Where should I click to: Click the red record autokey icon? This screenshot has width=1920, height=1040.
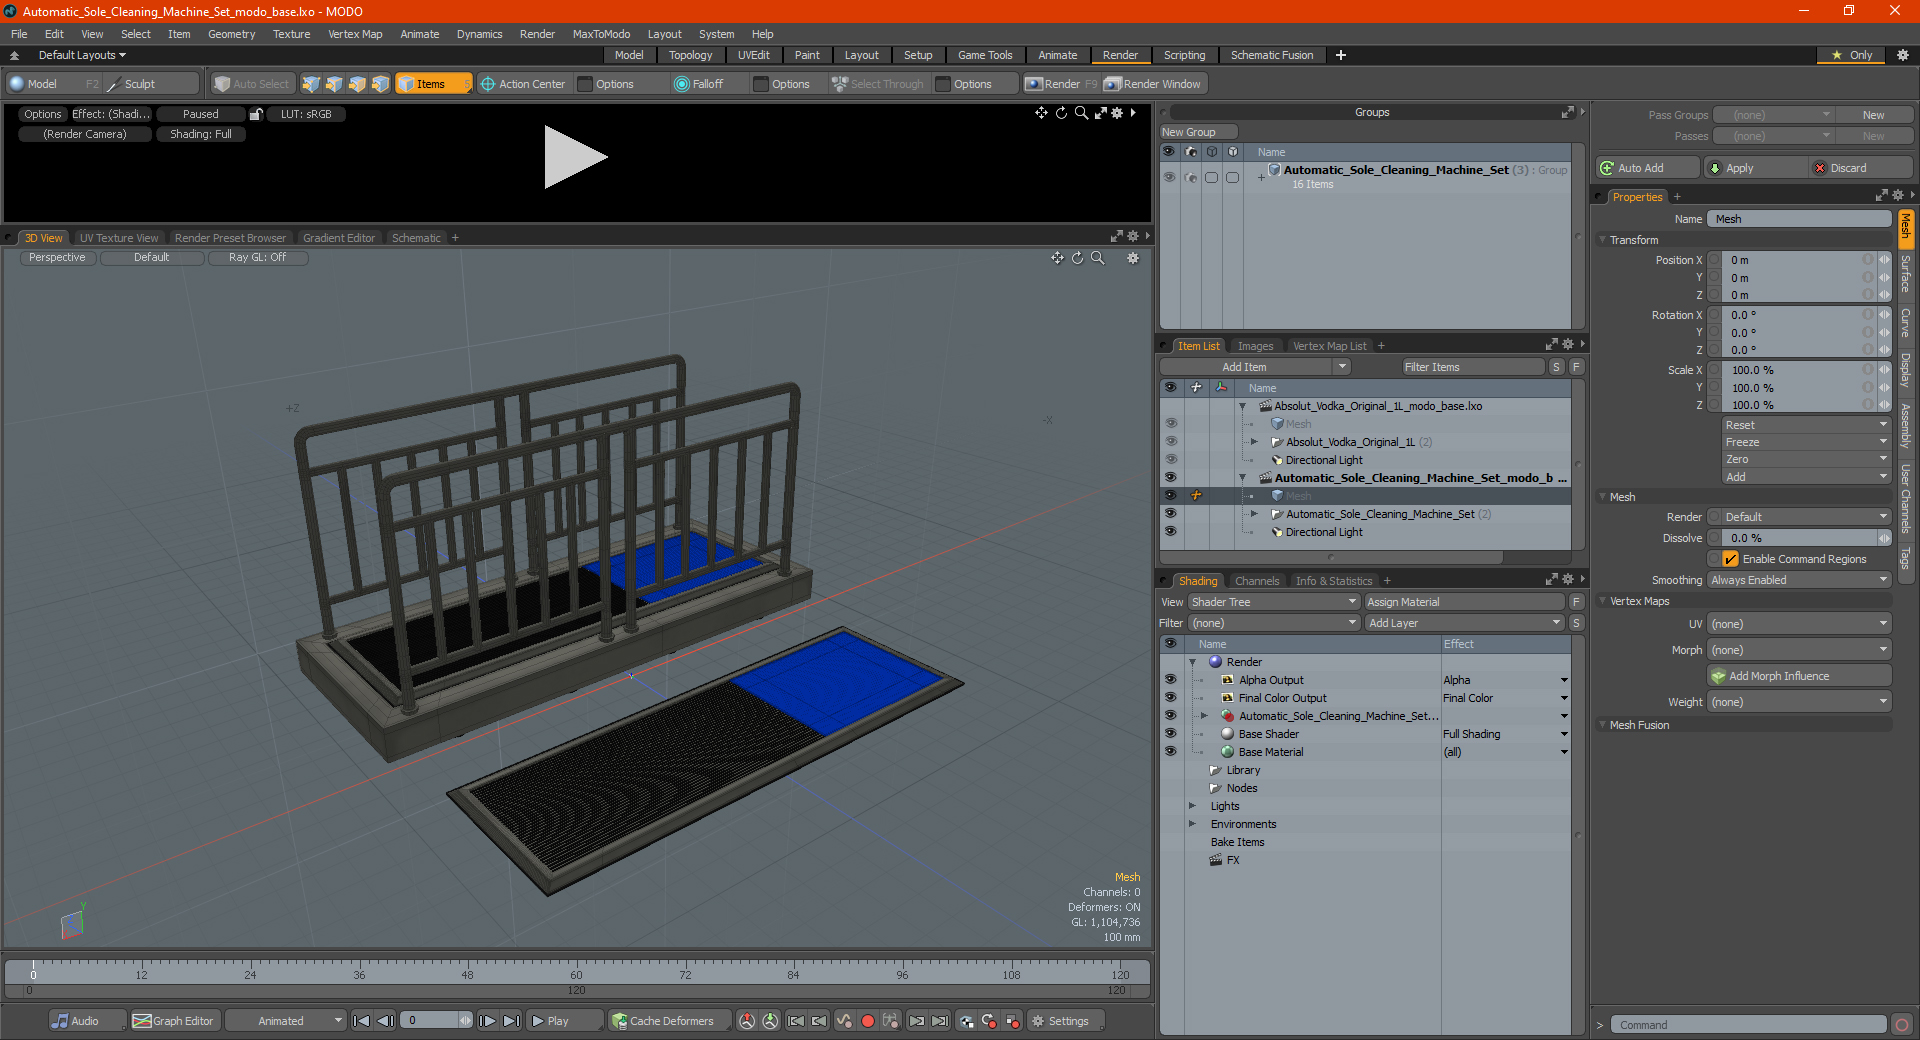pyautogui.click(x=868, y=1021)
